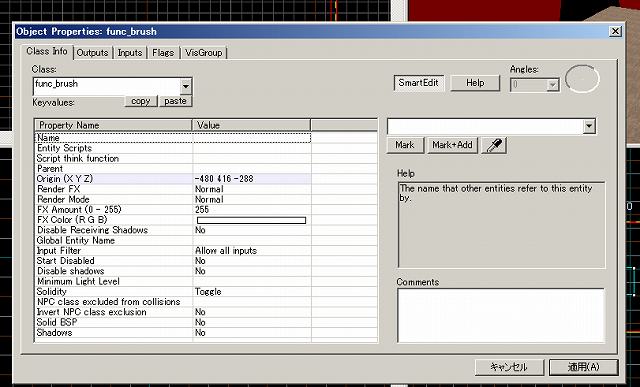Select the Name property row
This screenshot has height=387, width=640.
pyautogui.click(x=173, y=138)
